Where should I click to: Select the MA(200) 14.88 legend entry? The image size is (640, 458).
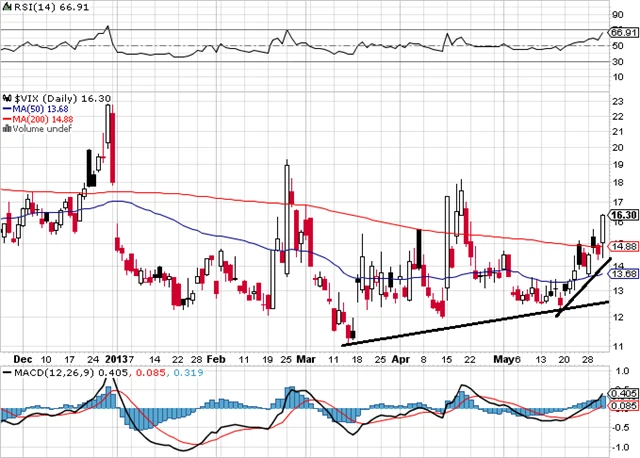pyautogui.click(x=38, y=119)
